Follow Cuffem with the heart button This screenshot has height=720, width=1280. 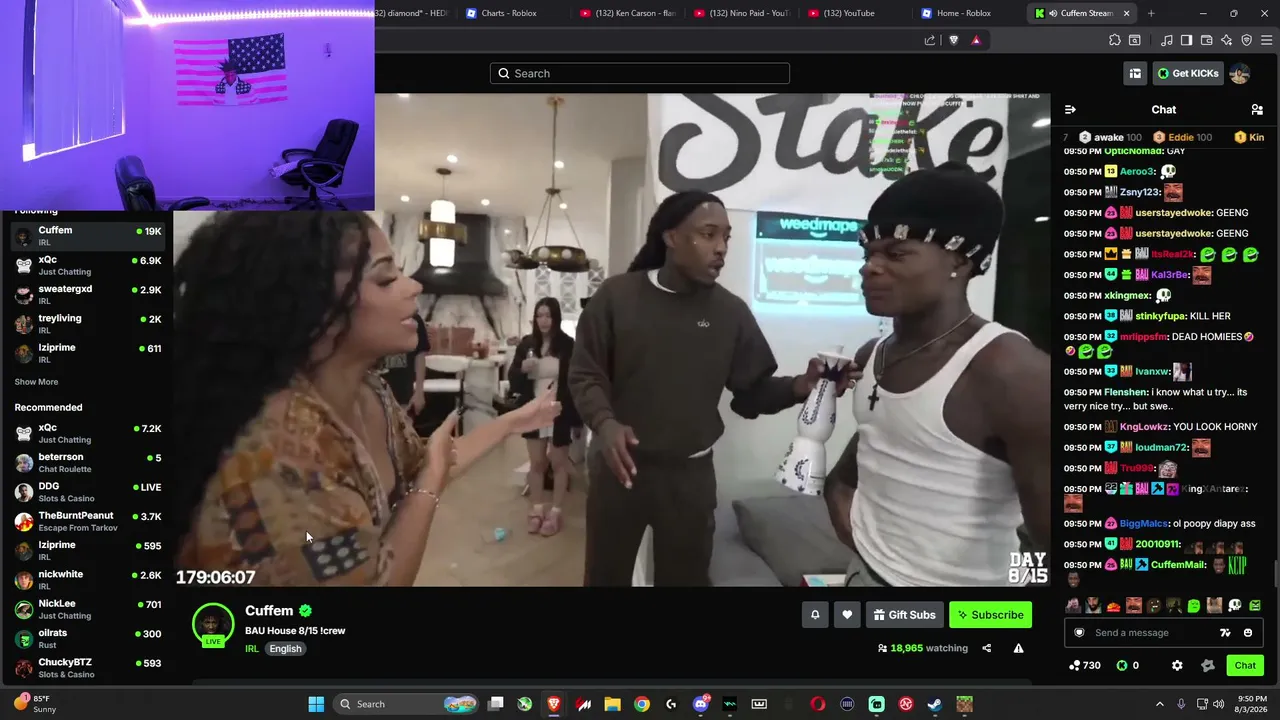click(847, 615)
